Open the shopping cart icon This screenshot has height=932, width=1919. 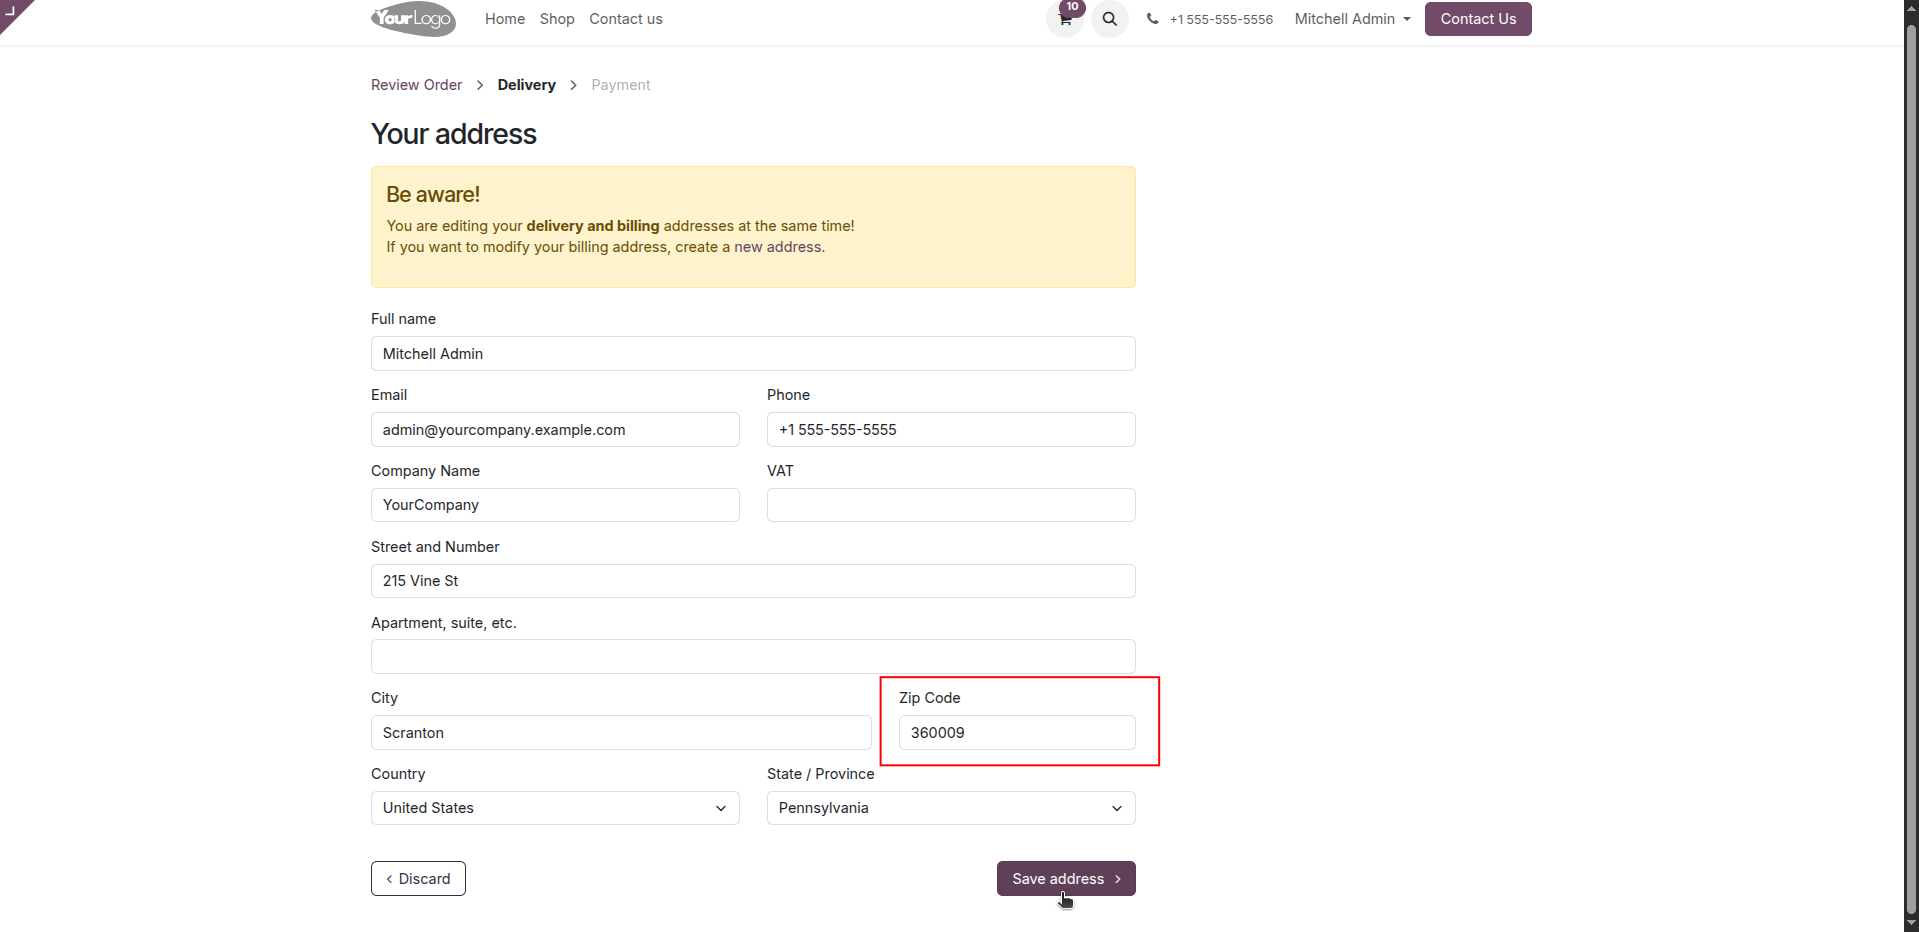pyautogui.click(x=1065, y=19)
